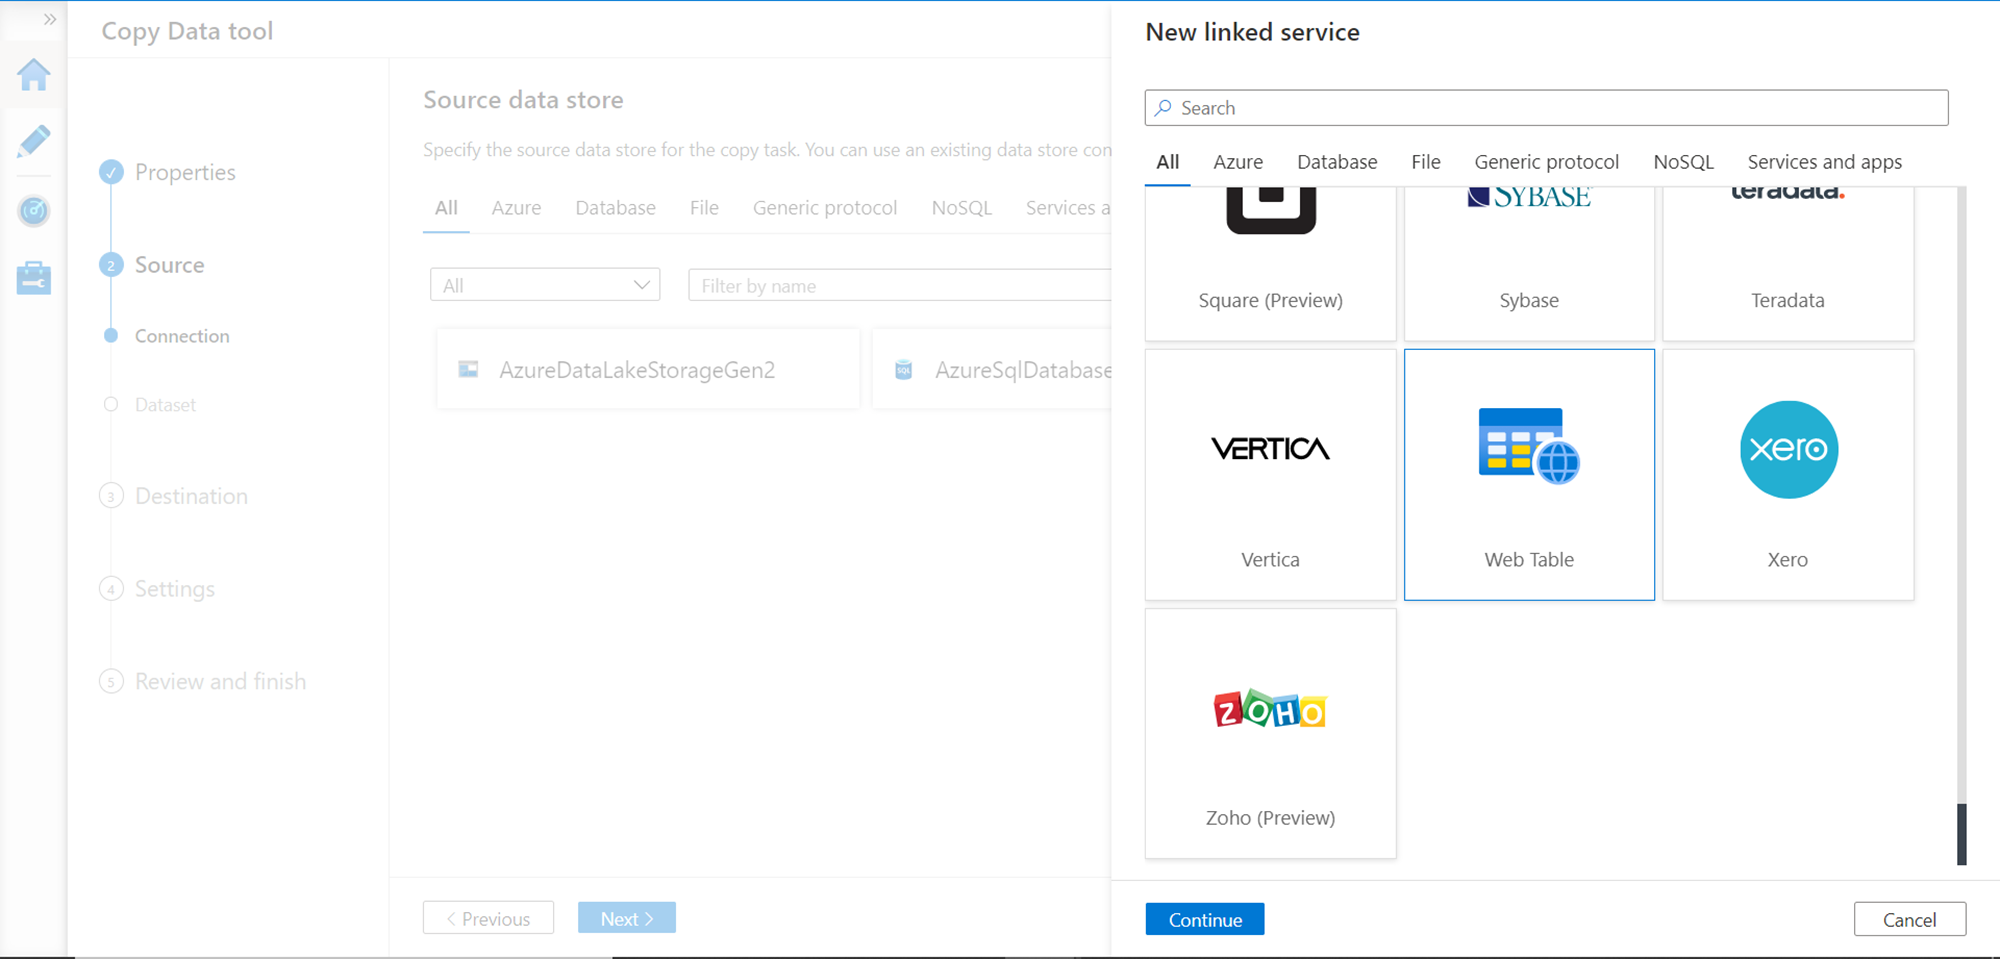Image resolution: width=2000 pixels, height=959 pixels.
Task: Click the Destination step number icon
Action: point(111,496)
